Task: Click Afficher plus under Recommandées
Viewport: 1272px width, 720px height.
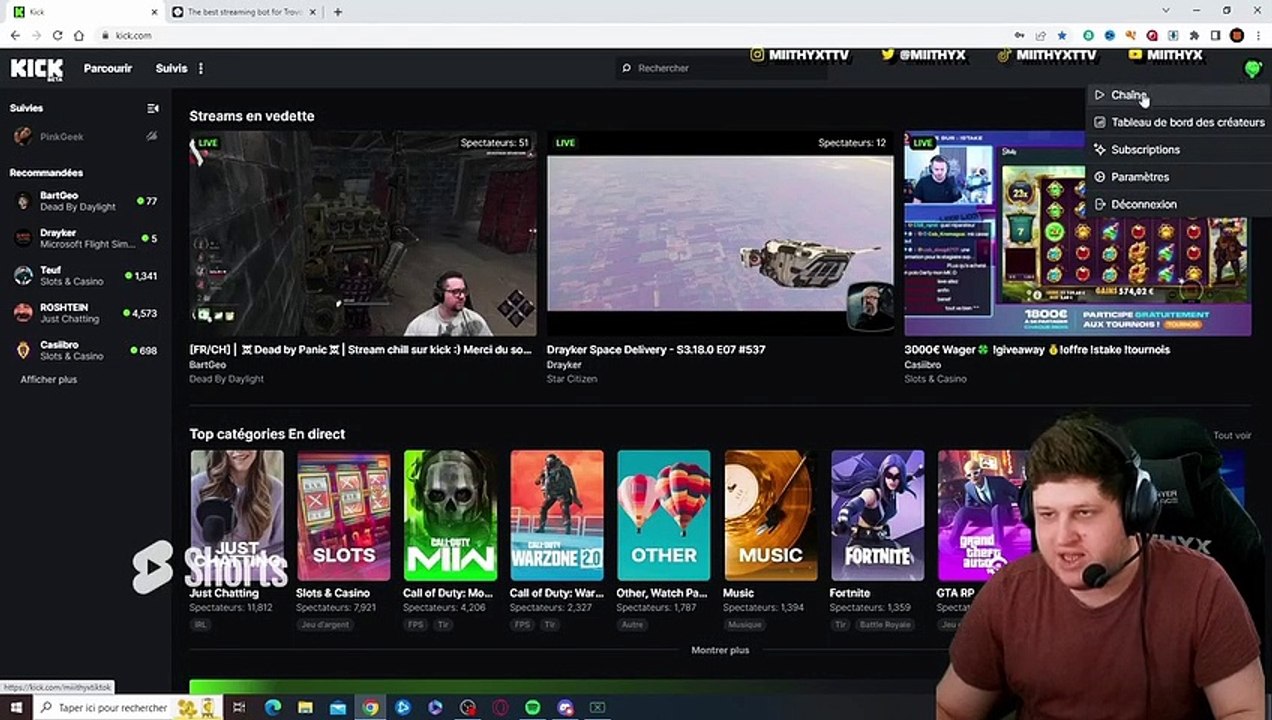Action: [49, 380]
